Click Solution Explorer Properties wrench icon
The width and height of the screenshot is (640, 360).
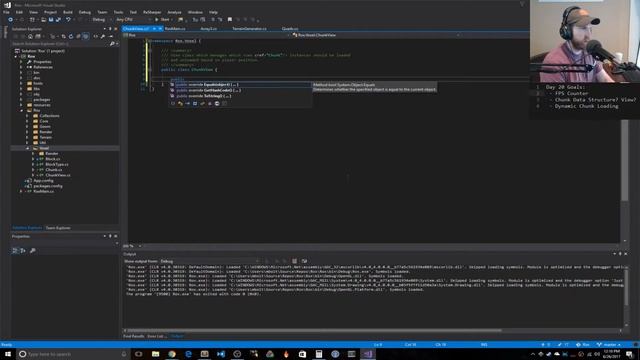pos(103,36)
